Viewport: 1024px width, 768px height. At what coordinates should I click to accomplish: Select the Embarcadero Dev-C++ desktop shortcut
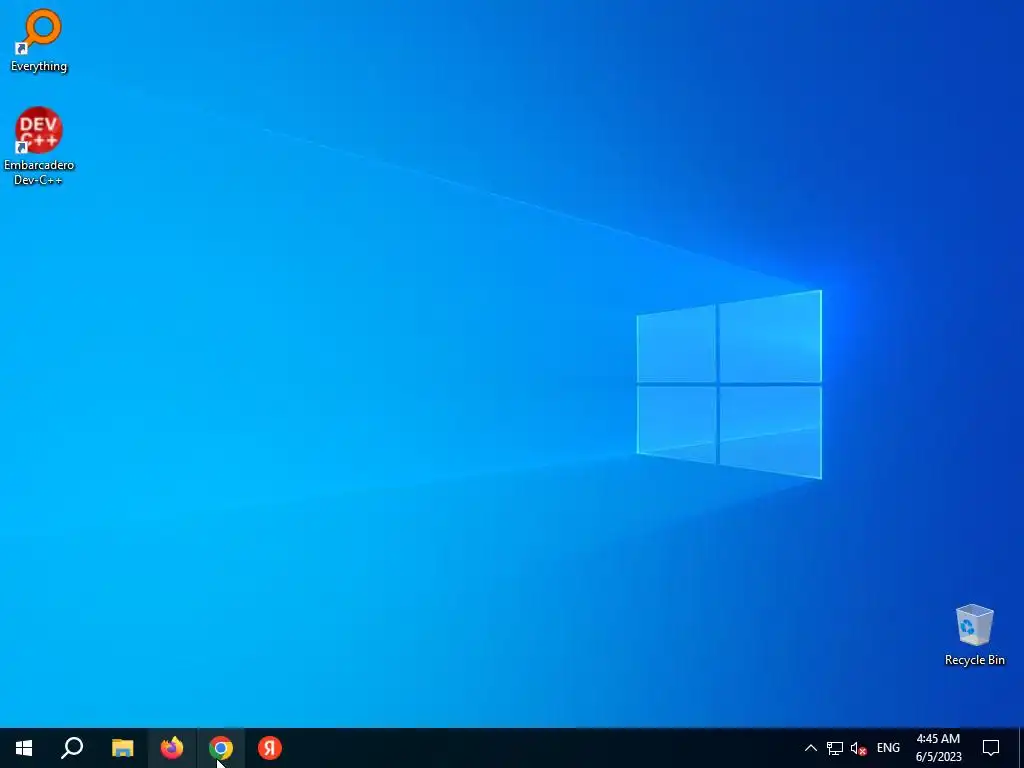click(x=39, y=146)
